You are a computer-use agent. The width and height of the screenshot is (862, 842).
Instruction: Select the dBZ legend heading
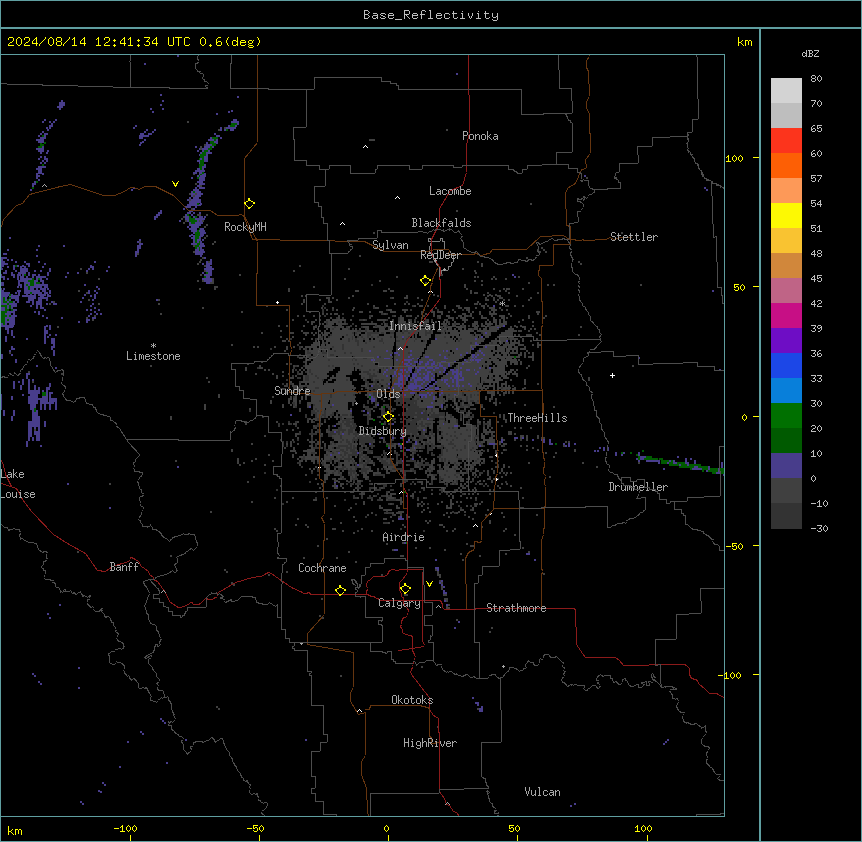810,53
